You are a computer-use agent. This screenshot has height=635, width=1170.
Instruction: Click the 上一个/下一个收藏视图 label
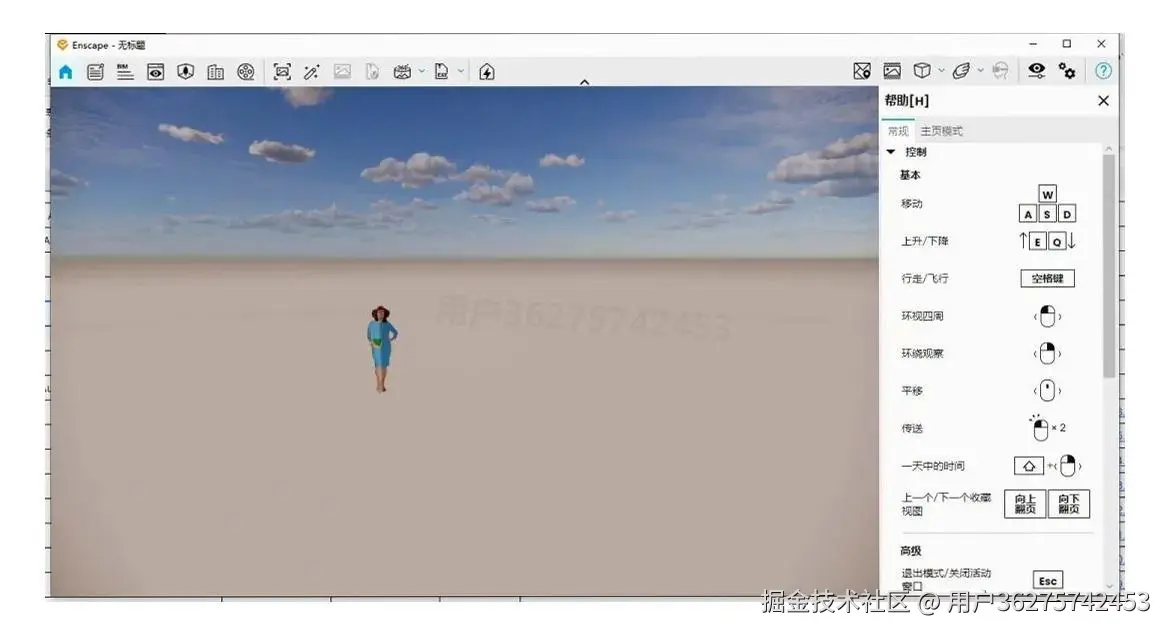pos(945,504)
